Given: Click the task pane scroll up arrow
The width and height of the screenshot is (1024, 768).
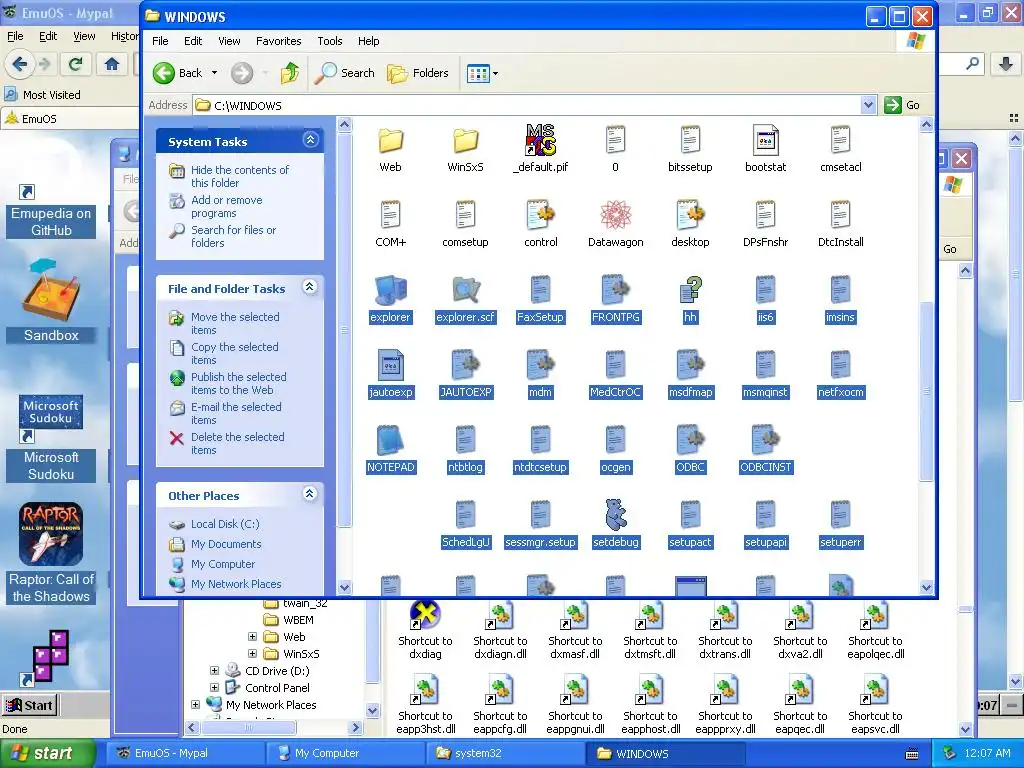Looking at the screenshot, I should click(345, 124).
